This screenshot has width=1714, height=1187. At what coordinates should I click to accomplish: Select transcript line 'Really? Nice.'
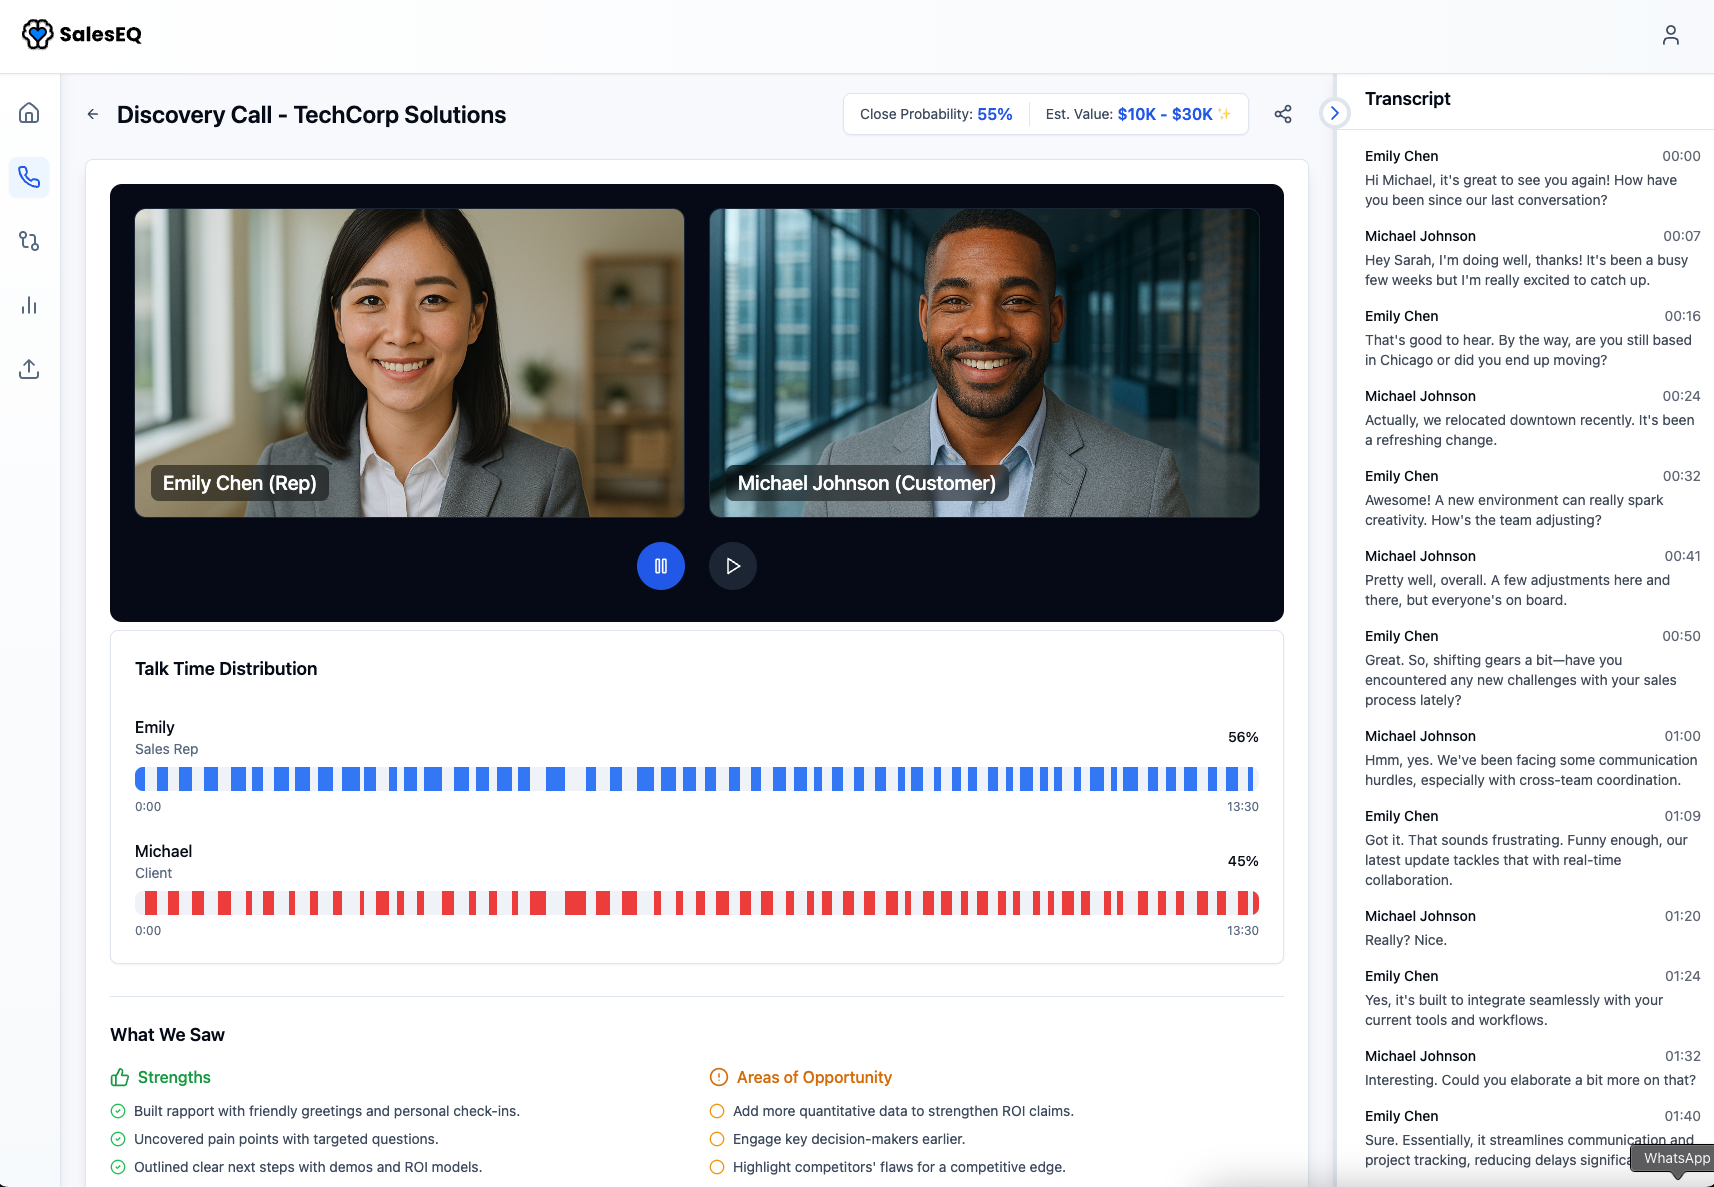(1406, 940)
